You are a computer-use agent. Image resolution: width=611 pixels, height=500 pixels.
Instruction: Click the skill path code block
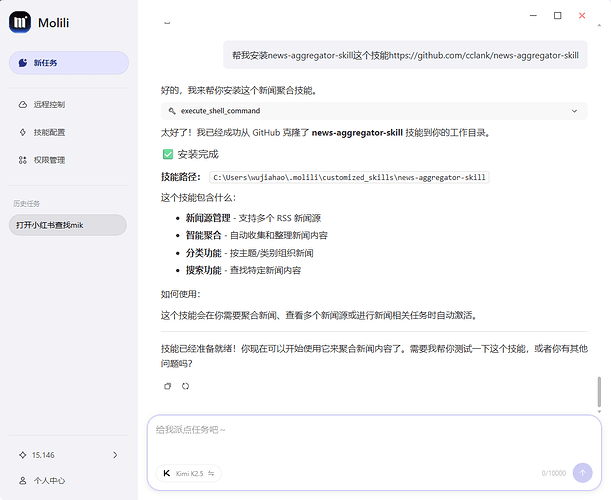pyautogui.click(x=349, y=177)
